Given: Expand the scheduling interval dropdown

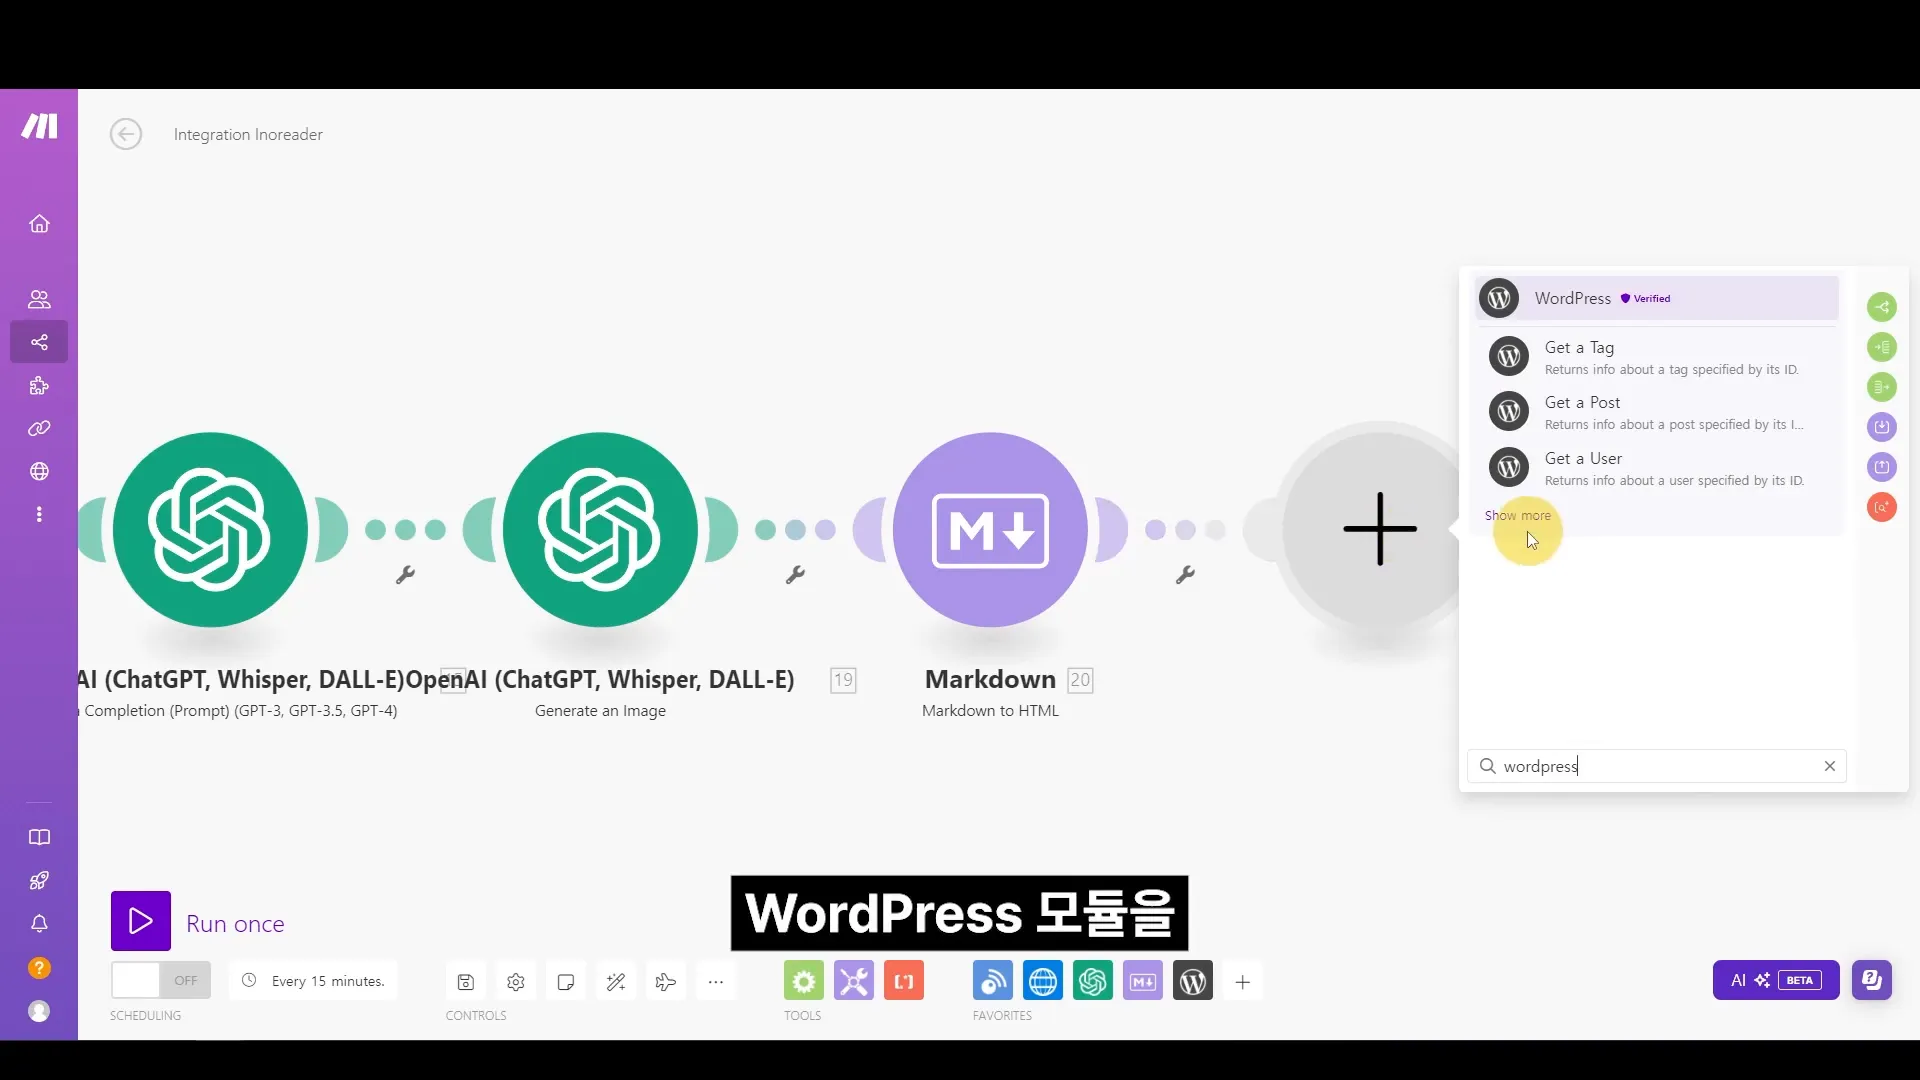Looking at the screenshot, I should click(327, 980).
